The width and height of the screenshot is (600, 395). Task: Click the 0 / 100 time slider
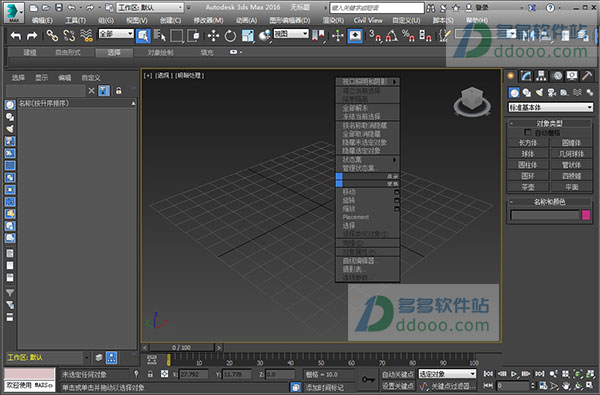[181, 348]
